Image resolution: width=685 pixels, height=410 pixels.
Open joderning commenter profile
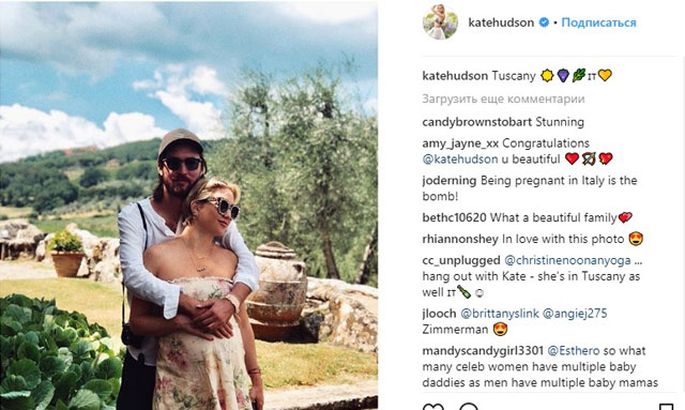click(449, 180)
